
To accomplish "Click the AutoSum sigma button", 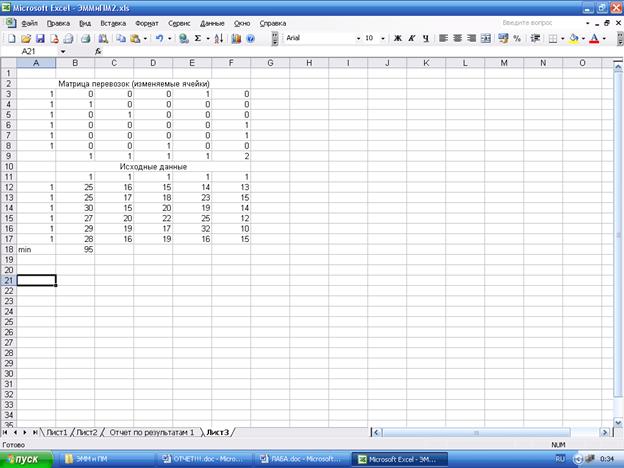I will click(x=198, y=39).
